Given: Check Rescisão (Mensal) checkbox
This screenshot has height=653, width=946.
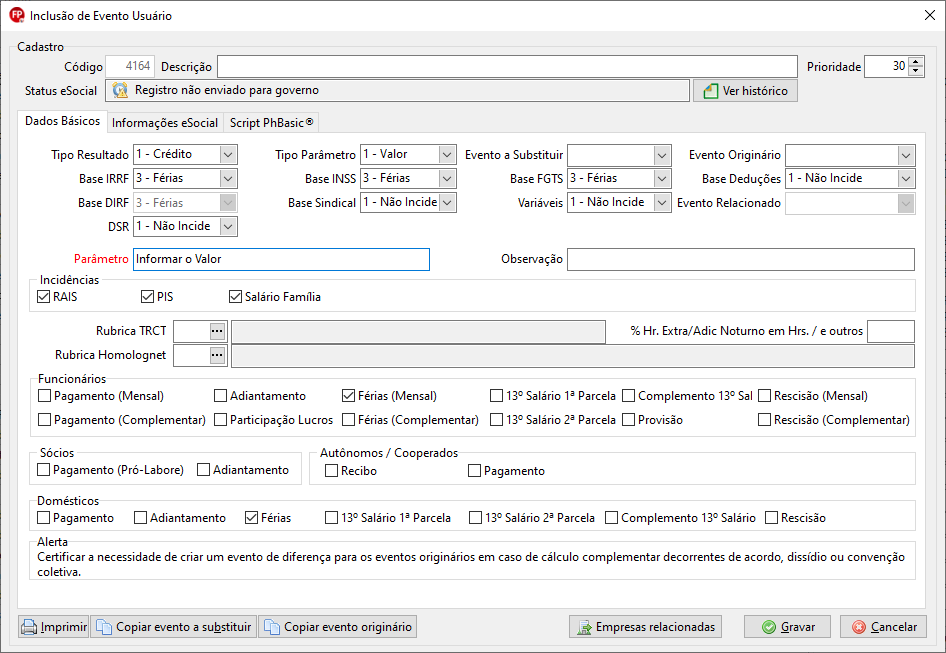Looking at the screenshot, I should pos(764,396).
